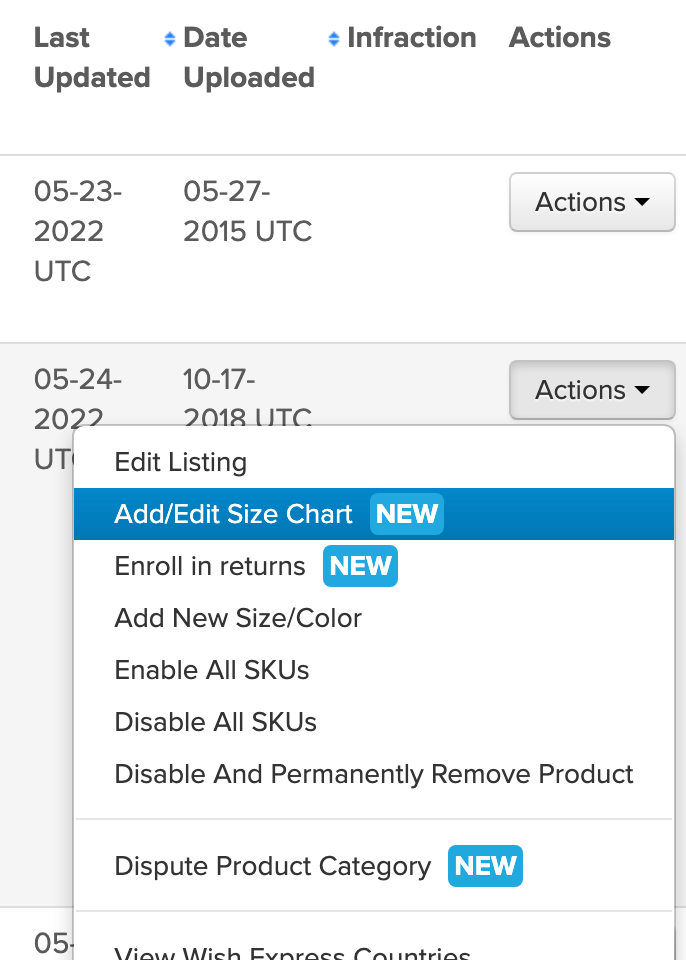Image resolution: width=686 pixels, height=960 pixels.
Task: Select Disable And Permanently Remove Product
Action: [374, 774]
